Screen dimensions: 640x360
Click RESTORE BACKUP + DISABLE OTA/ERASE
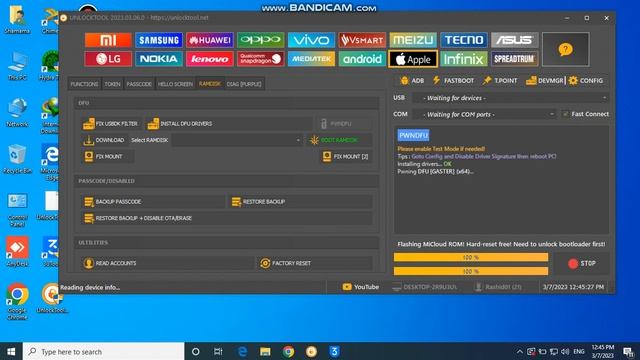tap(227, 218)
